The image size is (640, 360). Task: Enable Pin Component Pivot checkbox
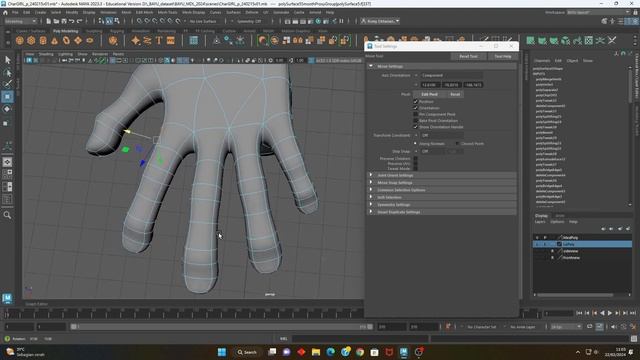pyautogui.click(x=416, y=114)
